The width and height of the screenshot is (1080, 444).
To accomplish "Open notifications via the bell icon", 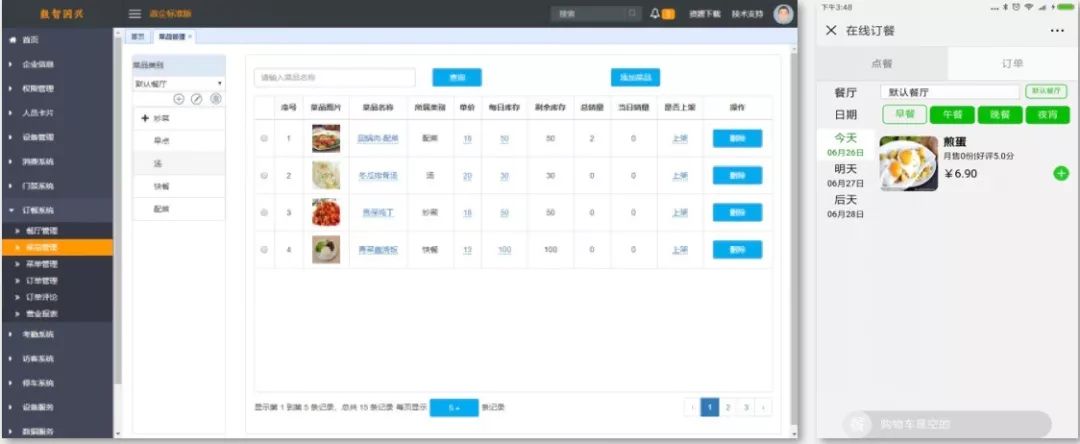I will (x=655, y=14).
